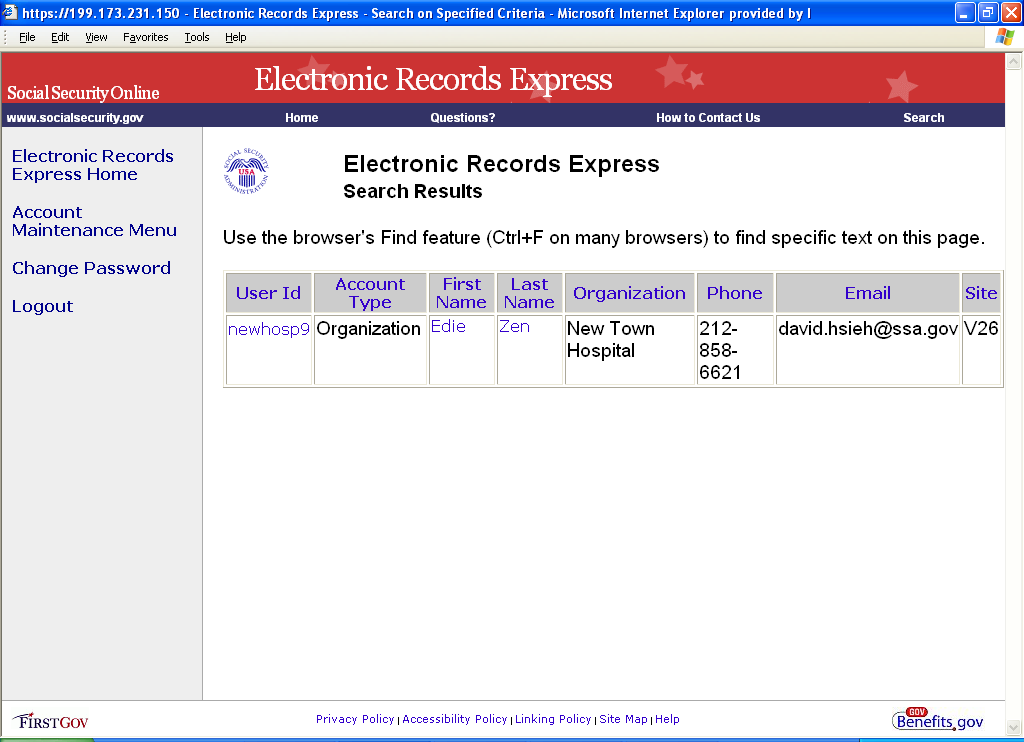Open the Favorites menu
This screenshot has width=1024, height=742.
[146, 37]
